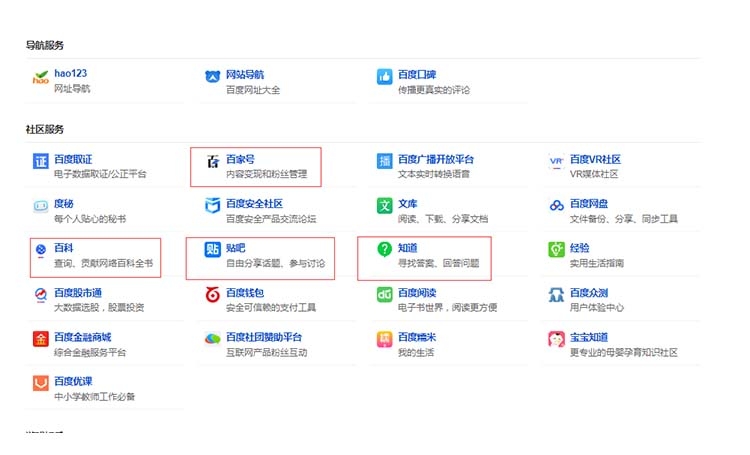Click the 度秘 robot icon
Screen dimensions: 750x455
pyautogui.click(x=41, y=206)
